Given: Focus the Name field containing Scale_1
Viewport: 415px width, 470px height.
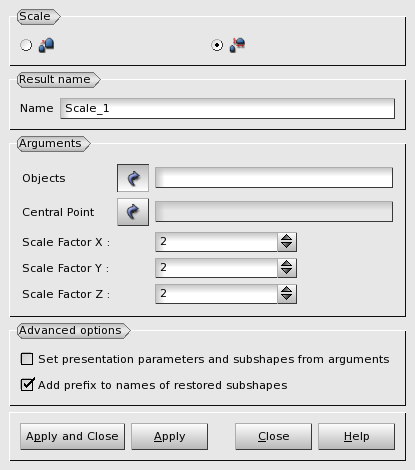Looking at the screenshot, I should coord(227,108).
